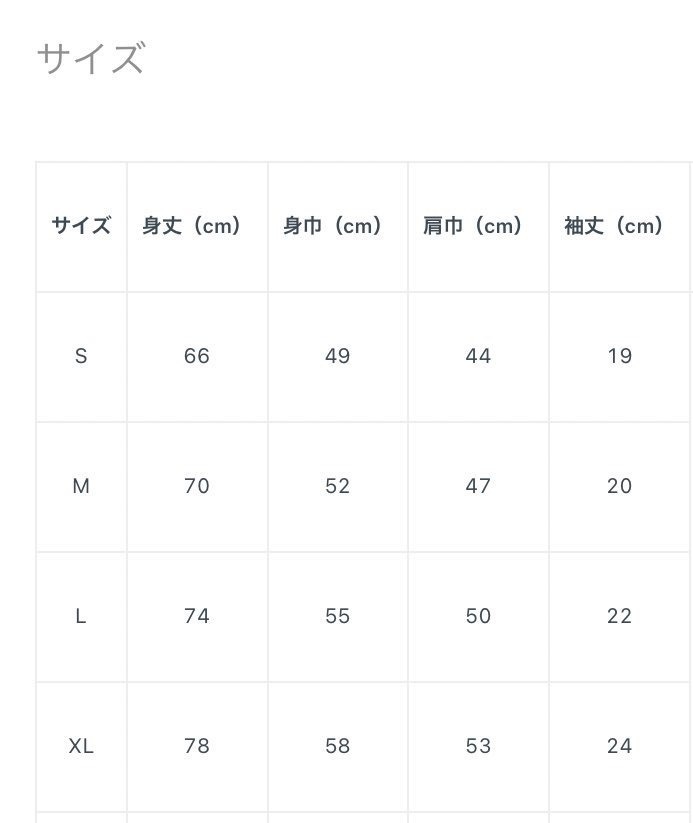The width and height of the screenshot is (693, 823).
Task: Select the M size row label
Action: 81,486
